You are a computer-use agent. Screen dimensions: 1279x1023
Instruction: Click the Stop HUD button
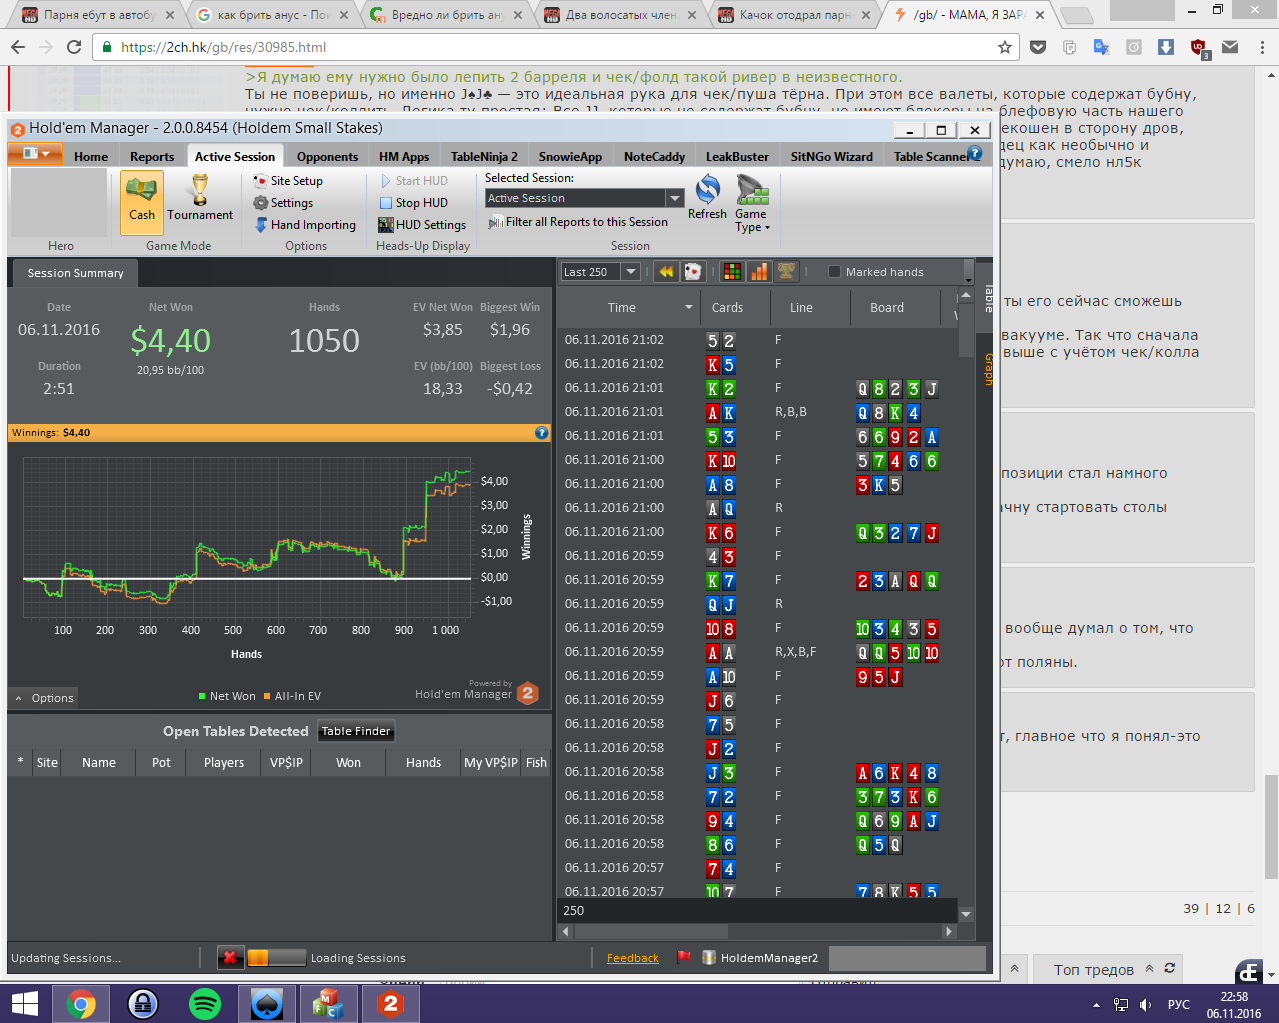[x=420, y=203]
